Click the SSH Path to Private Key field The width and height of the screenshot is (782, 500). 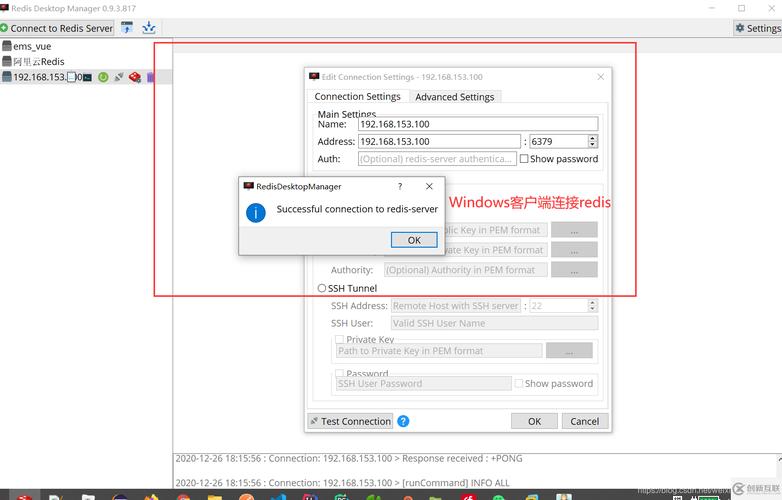[x=439, y=351]
